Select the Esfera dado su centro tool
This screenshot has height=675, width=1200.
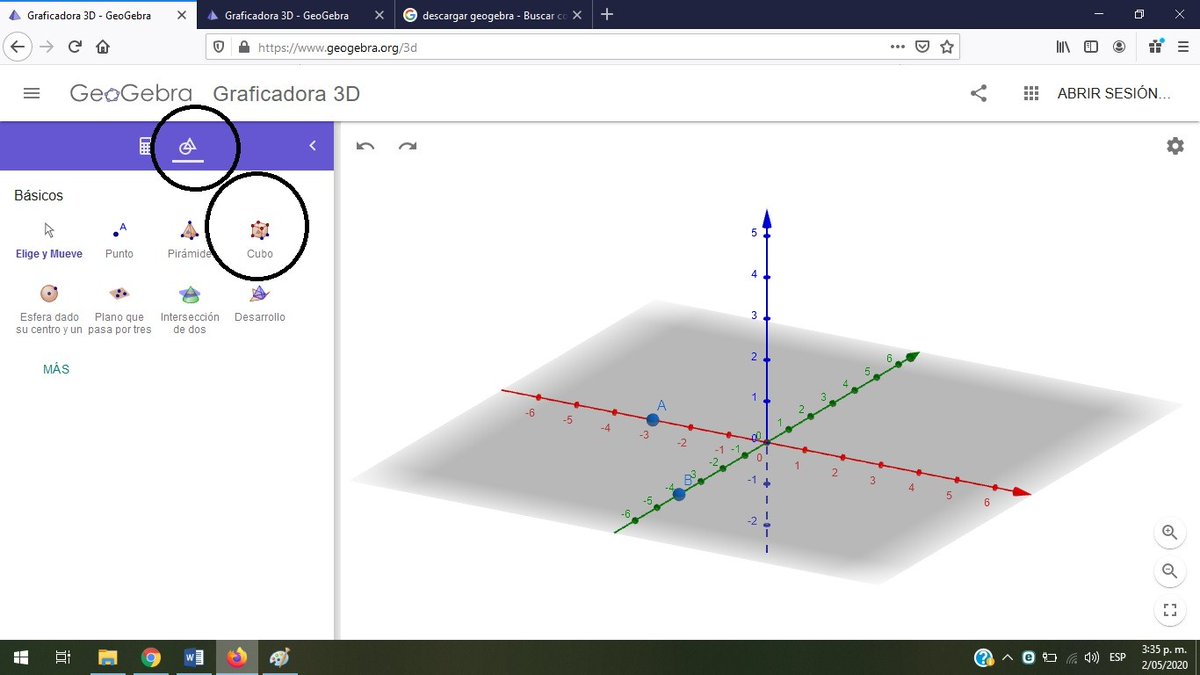(x=49, y=309)
